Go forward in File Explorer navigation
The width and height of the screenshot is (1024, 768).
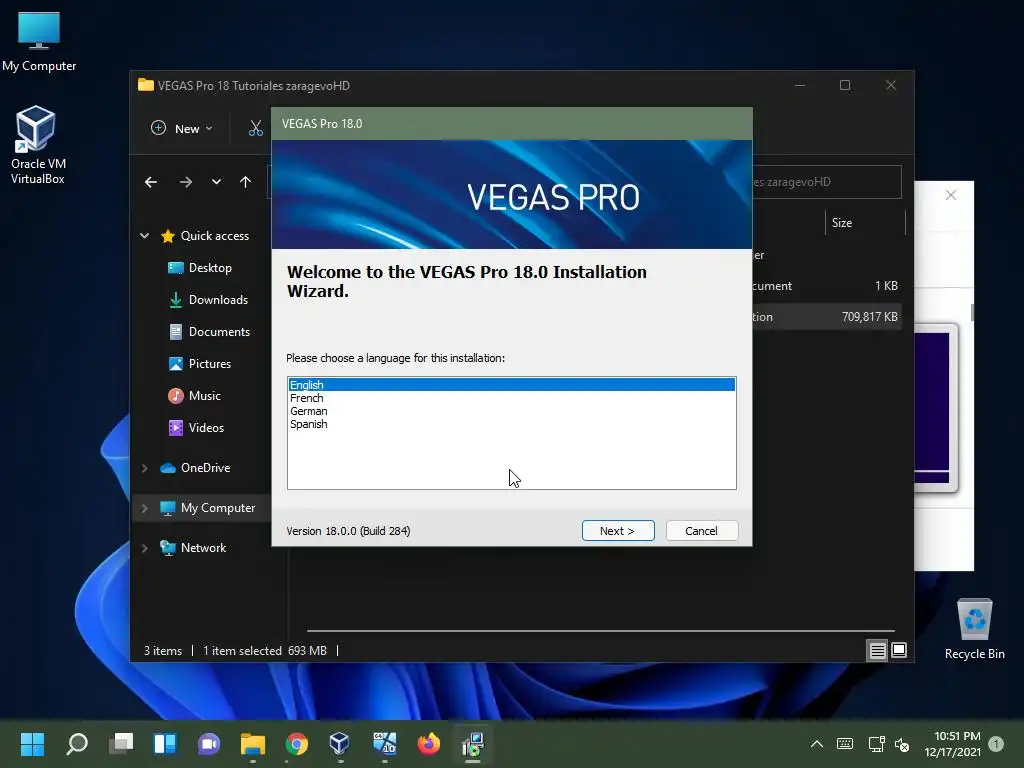(x=185, y=182)
